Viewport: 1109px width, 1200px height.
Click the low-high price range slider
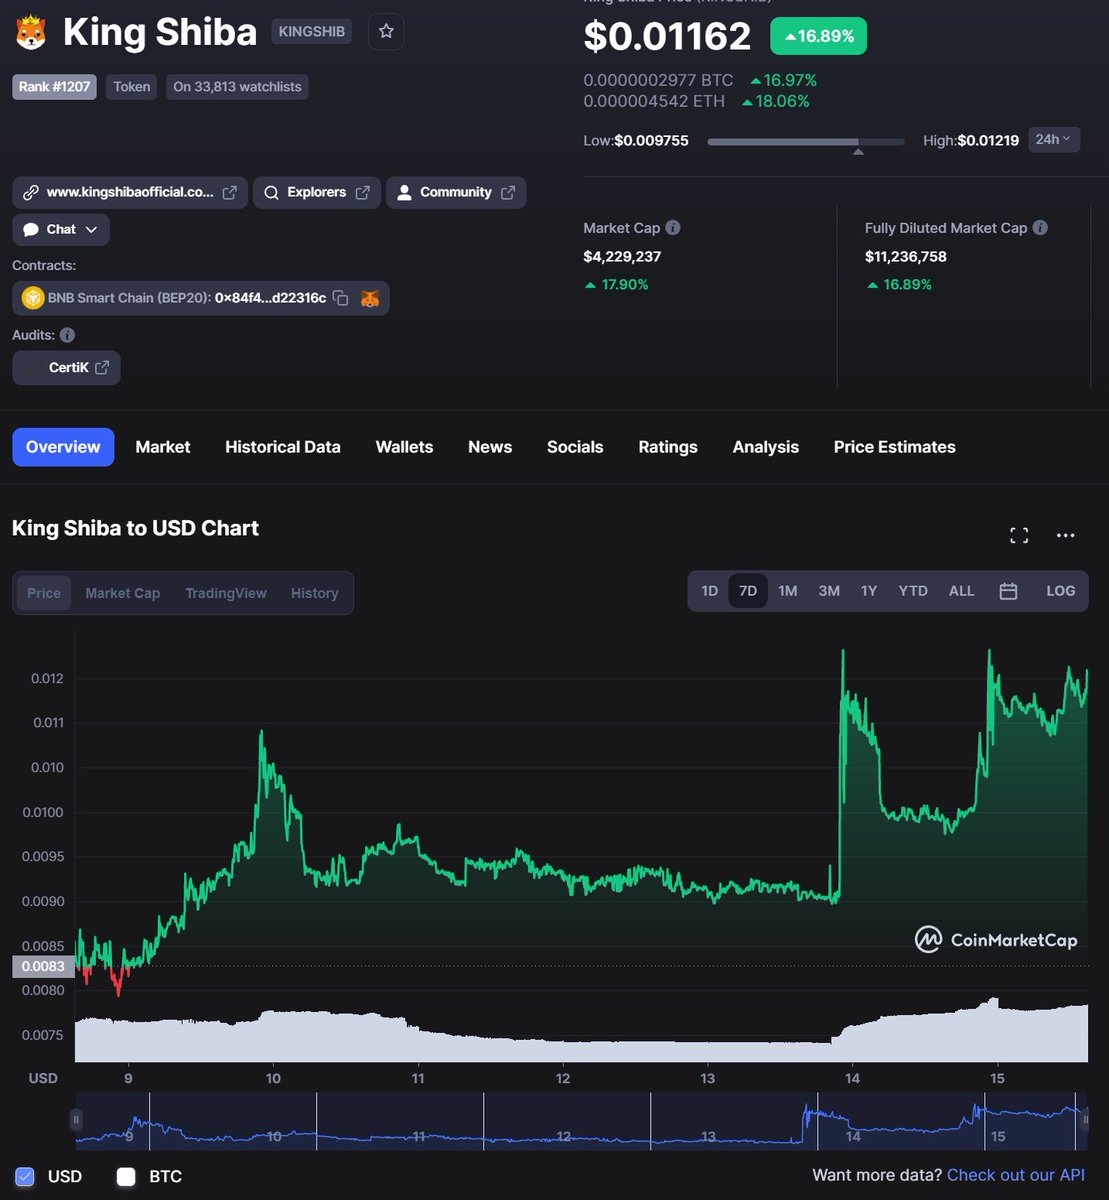(x=806, y=143)
